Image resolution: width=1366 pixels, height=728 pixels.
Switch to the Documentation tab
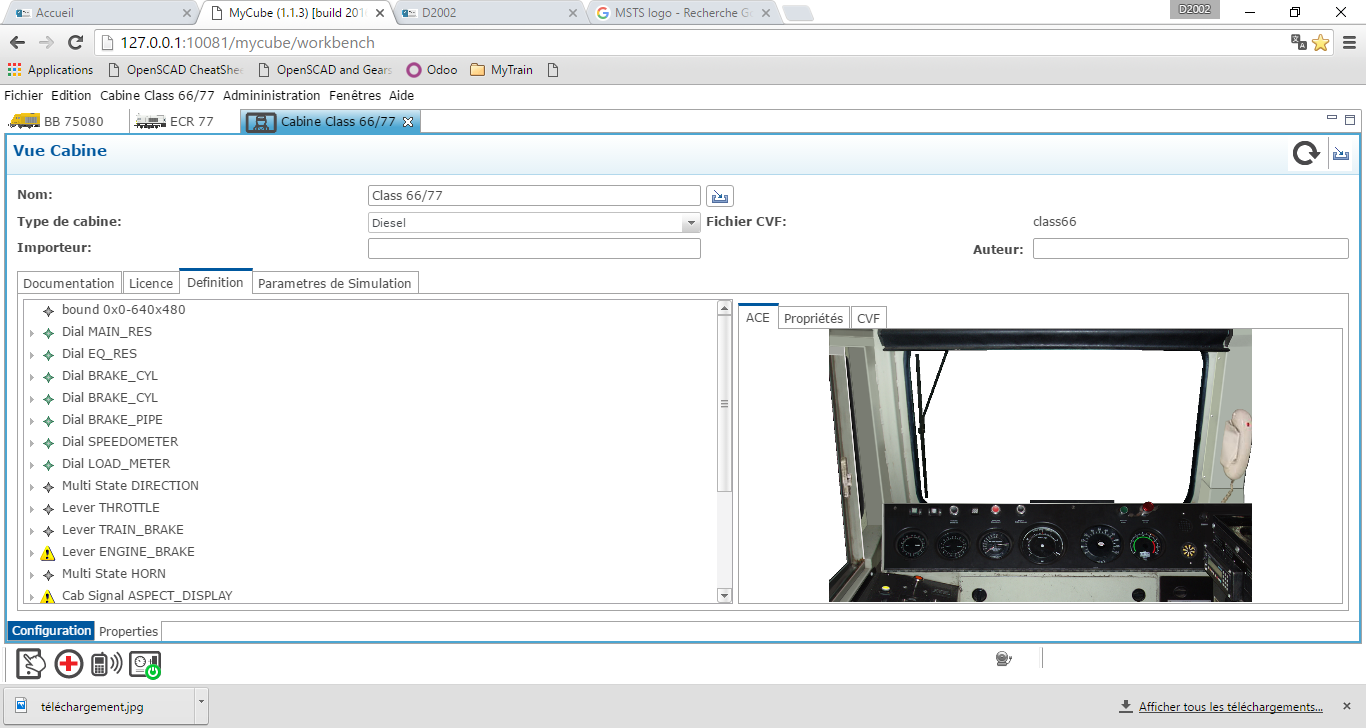(69, 283)
